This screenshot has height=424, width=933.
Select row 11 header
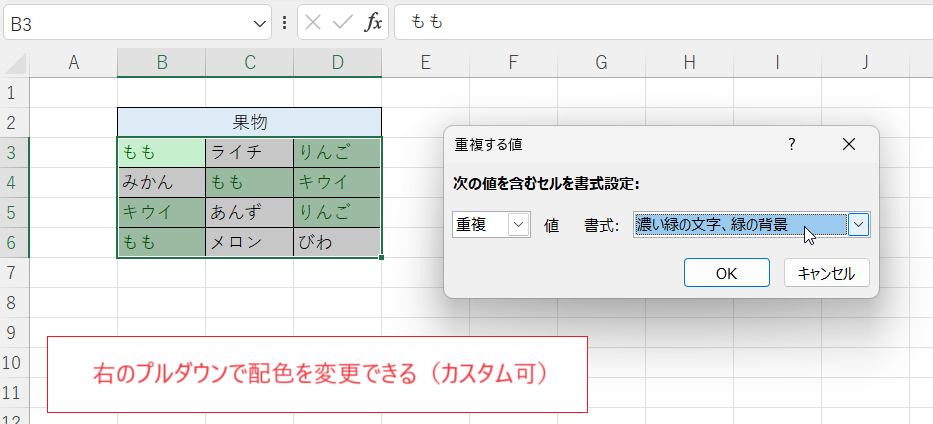coord(14,392)
